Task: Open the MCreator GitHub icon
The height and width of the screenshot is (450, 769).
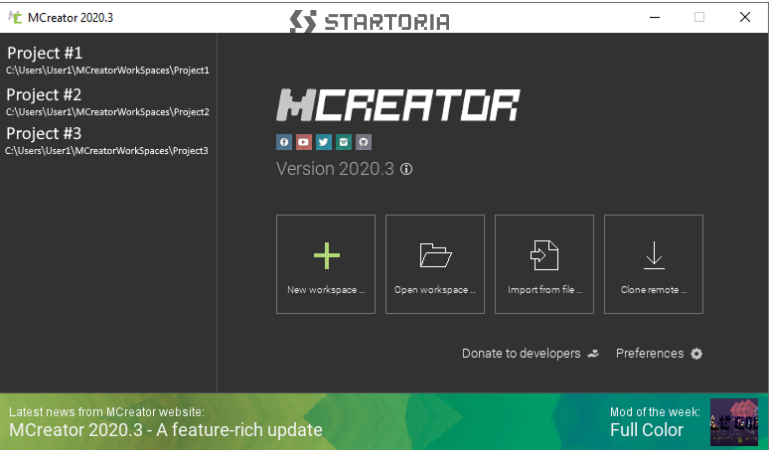Action: click(363, 142)
